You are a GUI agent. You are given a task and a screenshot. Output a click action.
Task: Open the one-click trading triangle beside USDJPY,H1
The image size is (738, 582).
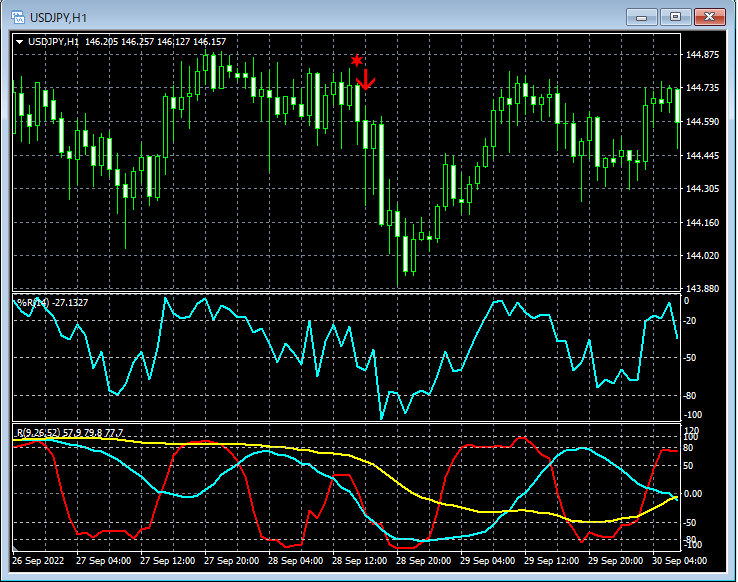pyautogui.click(x=20, y=42)
